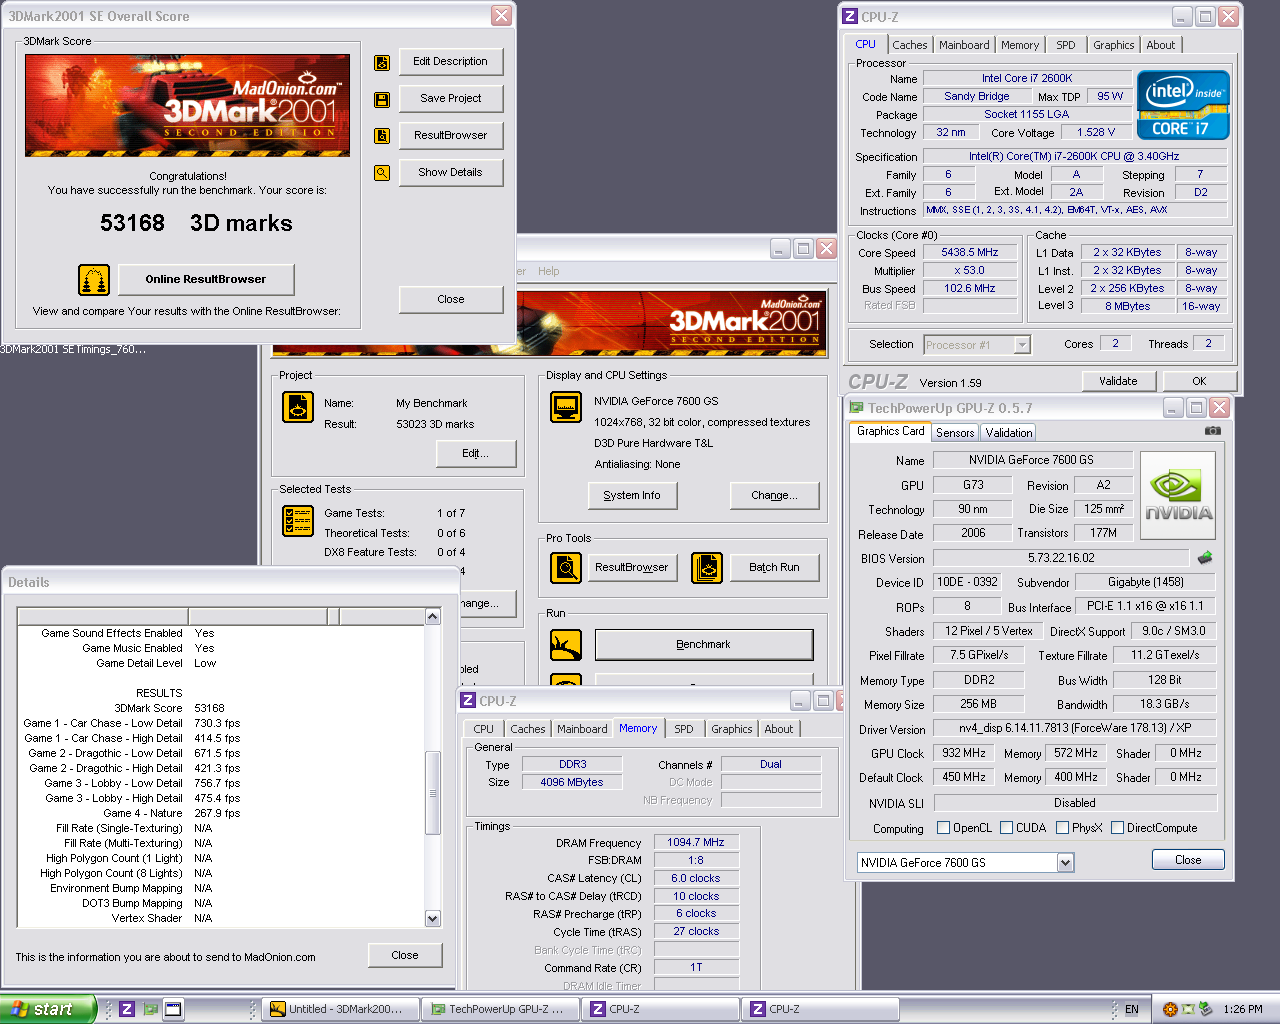Open the SPD tab in top CPU-Z window

[x=1066, y=45]
